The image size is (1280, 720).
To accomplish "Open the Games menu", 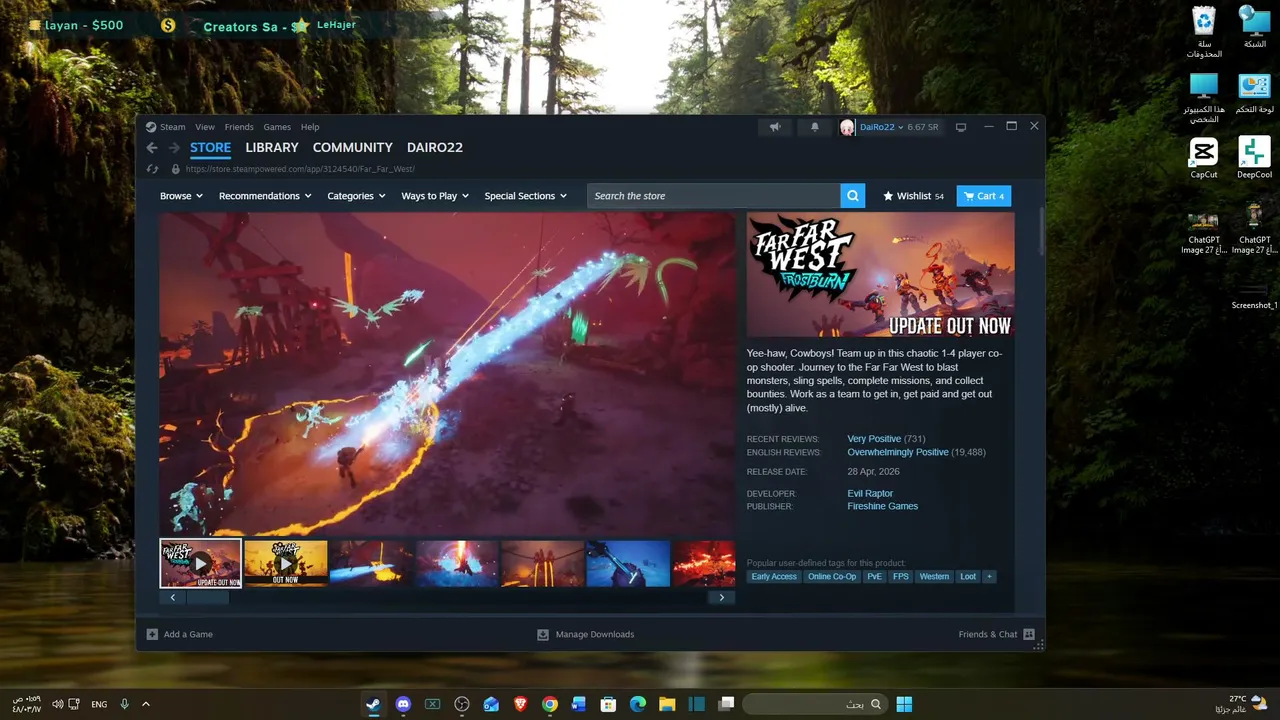I will [x=277, y=127].
